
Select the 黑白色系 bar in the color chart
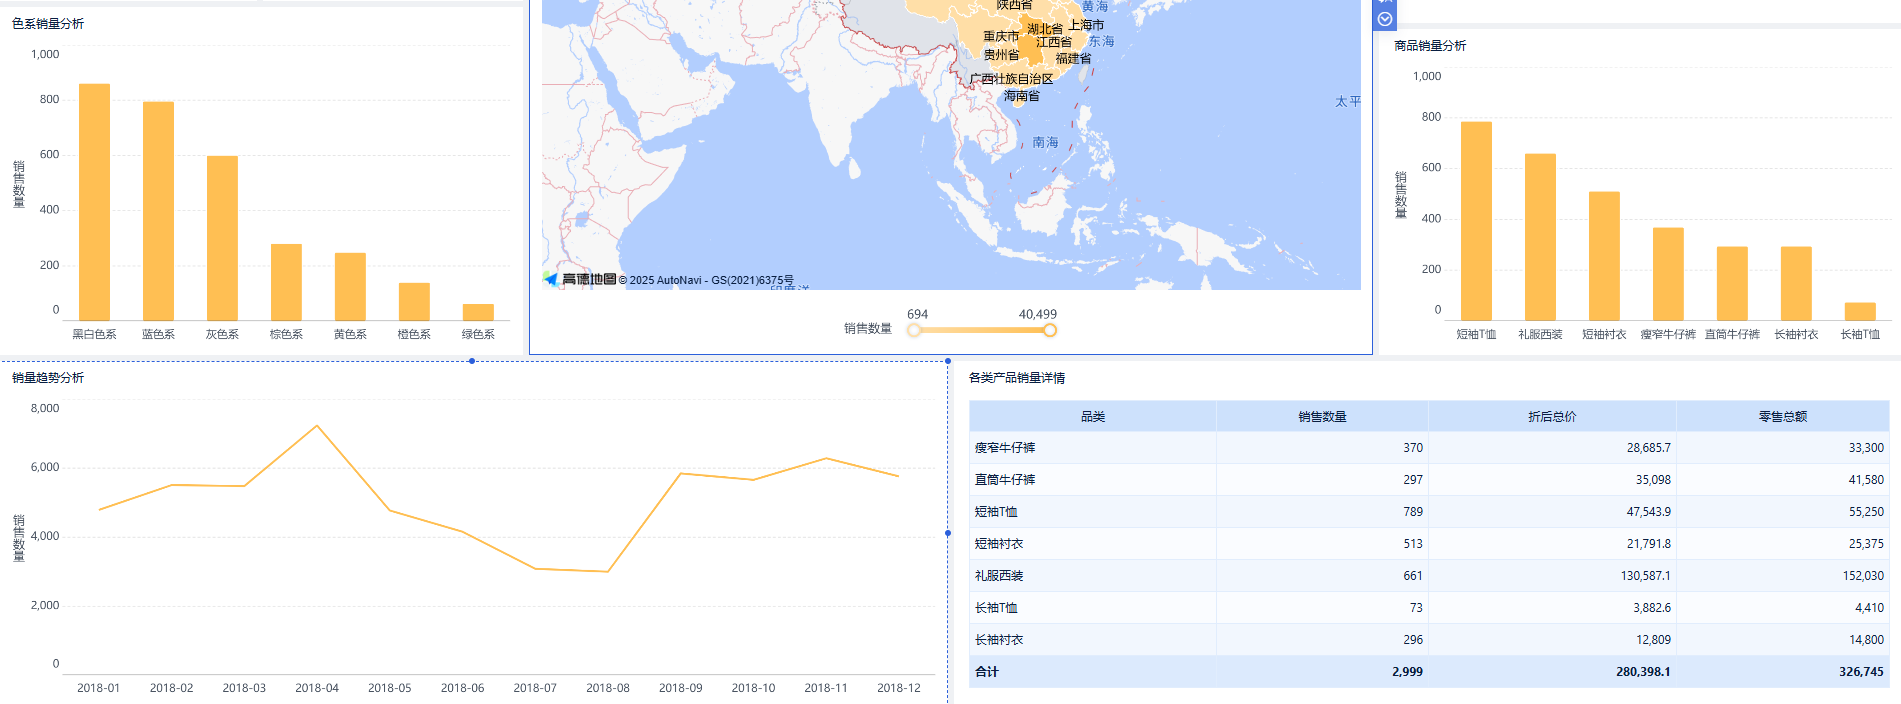pos(94,202)
